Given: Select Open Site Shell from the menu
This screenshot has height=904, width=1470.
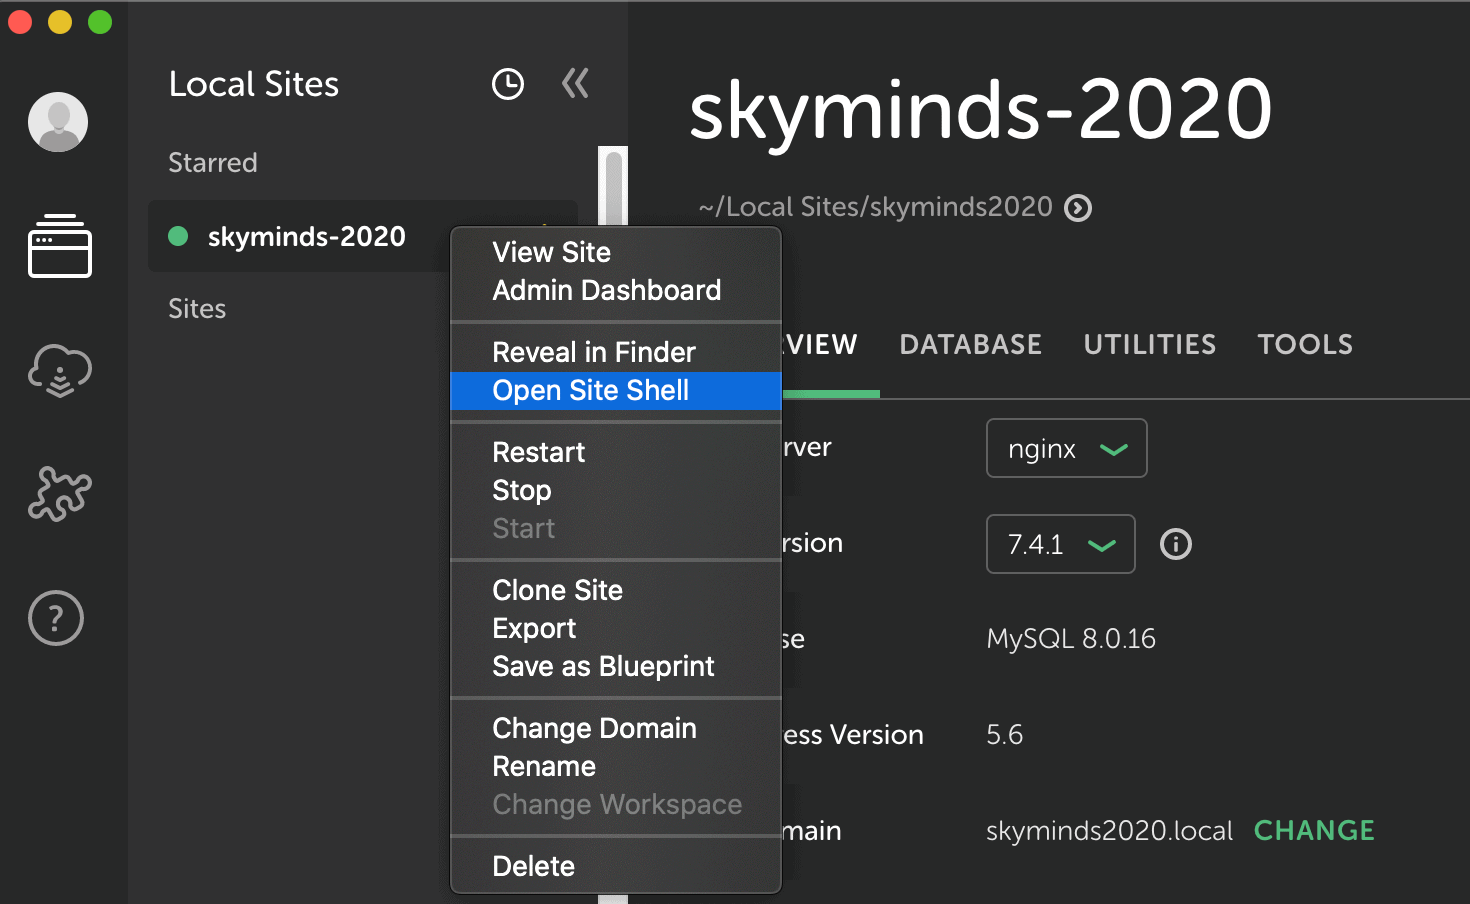Looking at the screenshot, I should [590, 390].
